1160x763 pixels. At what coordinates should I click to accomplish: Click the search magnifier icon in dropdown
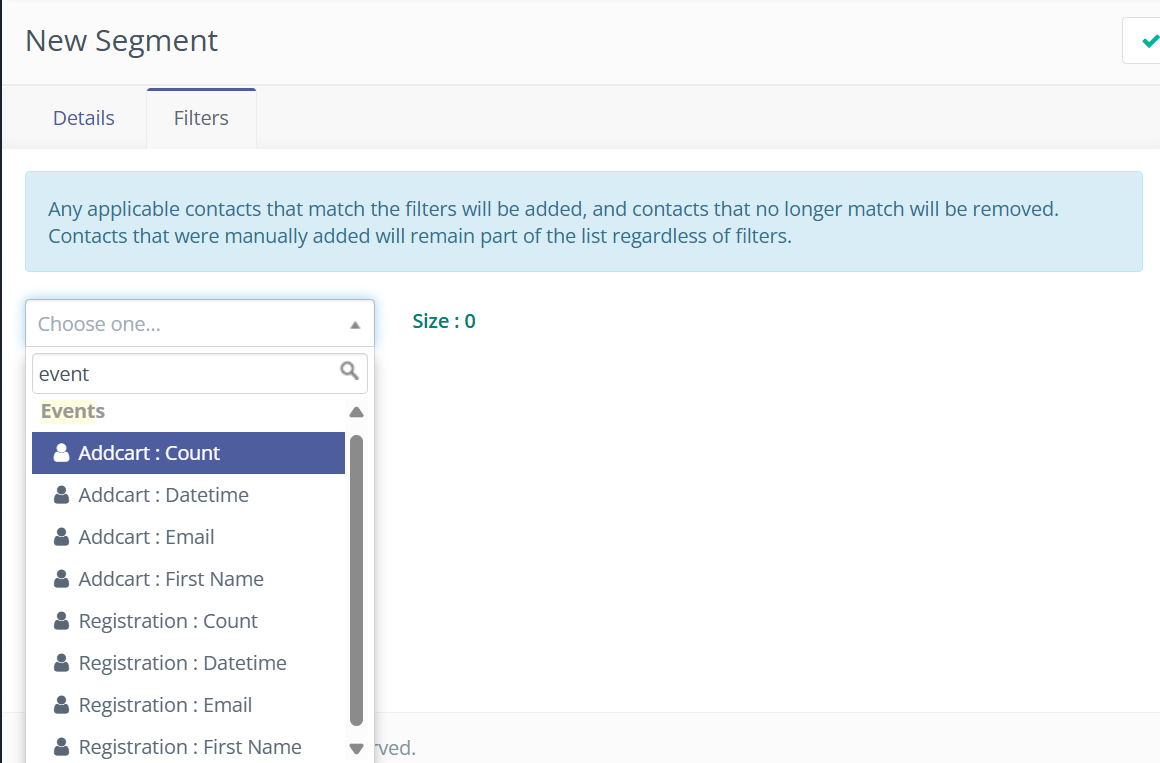click(349, 371)
